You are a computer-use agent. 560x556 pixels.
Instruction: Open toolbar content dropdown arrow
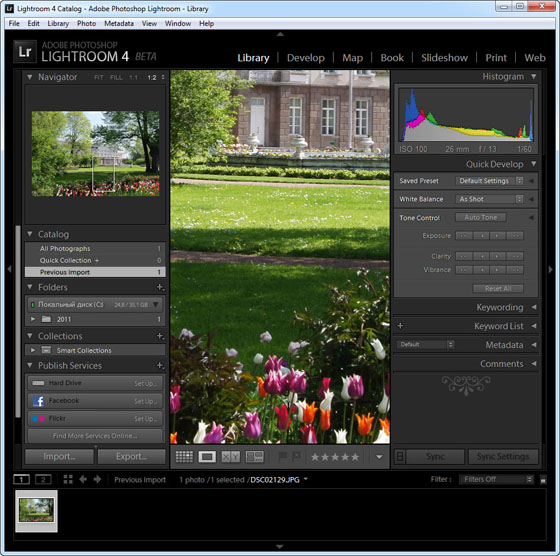pyautogui.click(x=379, y=457)
